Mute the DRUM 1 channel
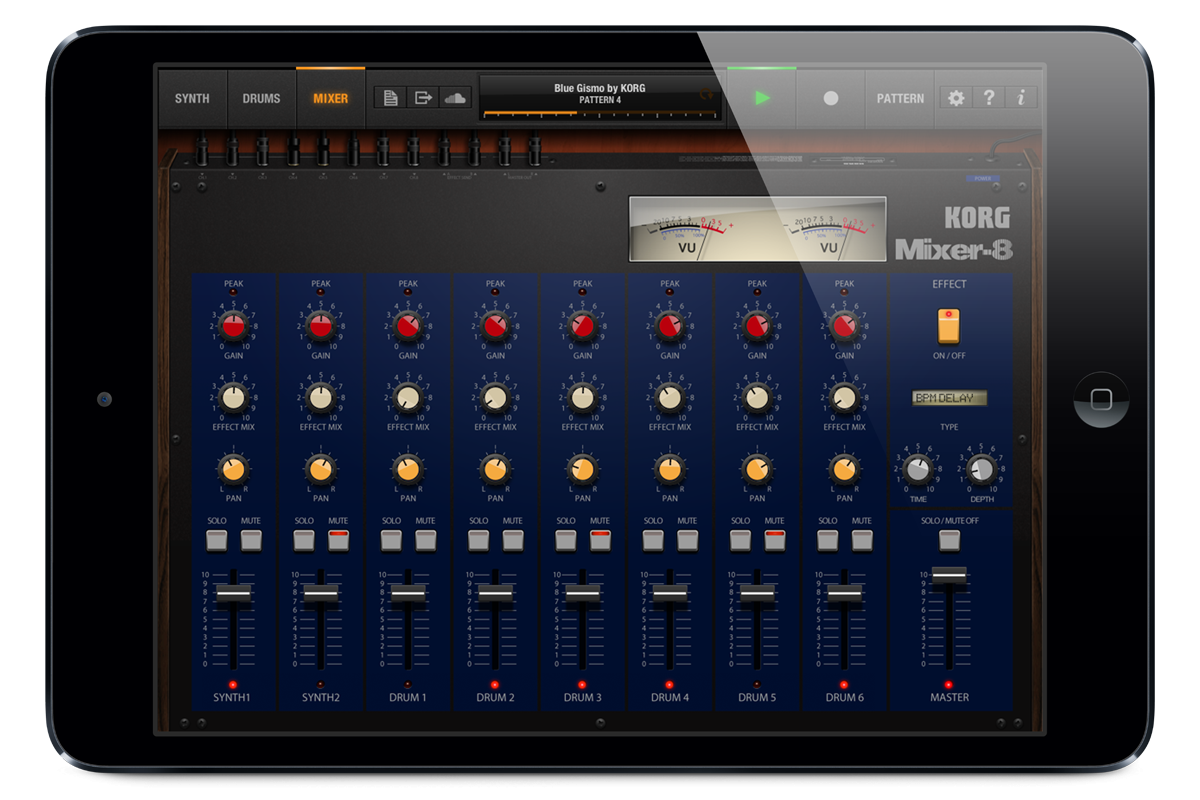Image resolution: width=1200 pixels, height=800 pixels. pyautogui.click(x=426, y=540)
